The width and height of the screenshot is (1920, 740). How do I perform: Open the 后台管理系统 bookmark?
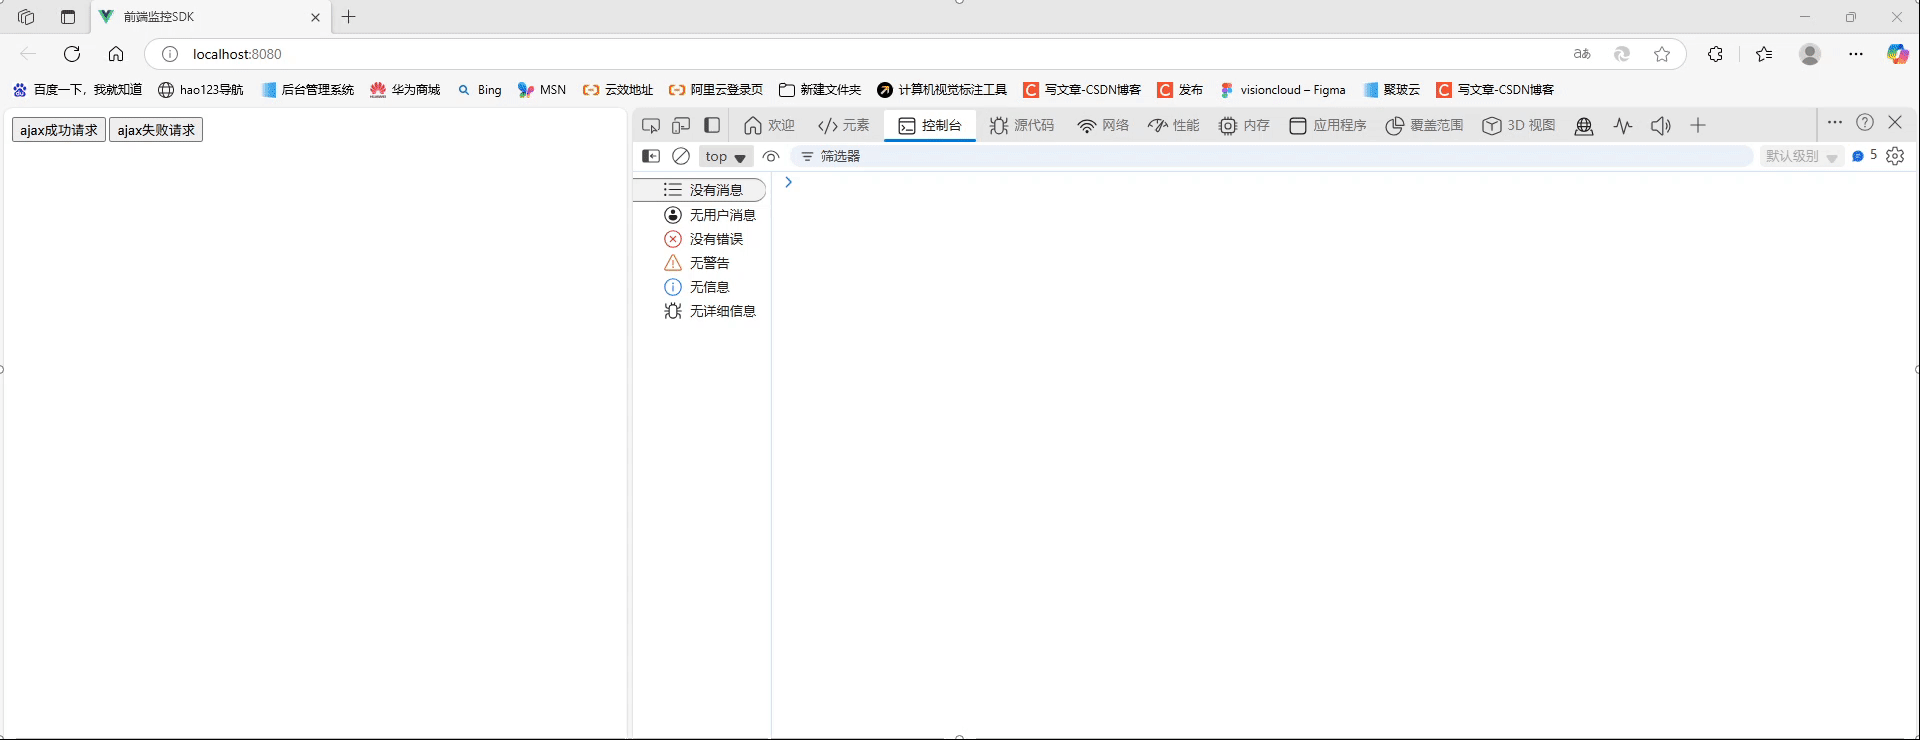point(308,90)
